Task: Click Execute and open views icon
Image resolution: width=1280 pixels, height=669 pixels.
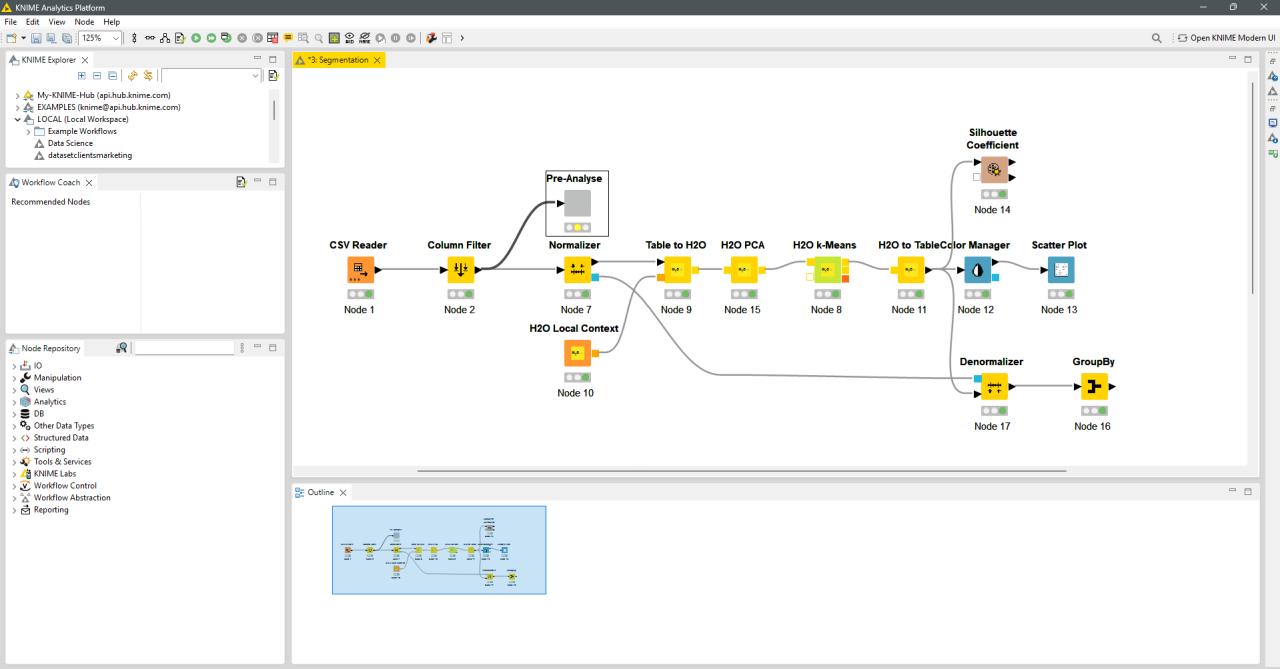Action: pos(228,38)
